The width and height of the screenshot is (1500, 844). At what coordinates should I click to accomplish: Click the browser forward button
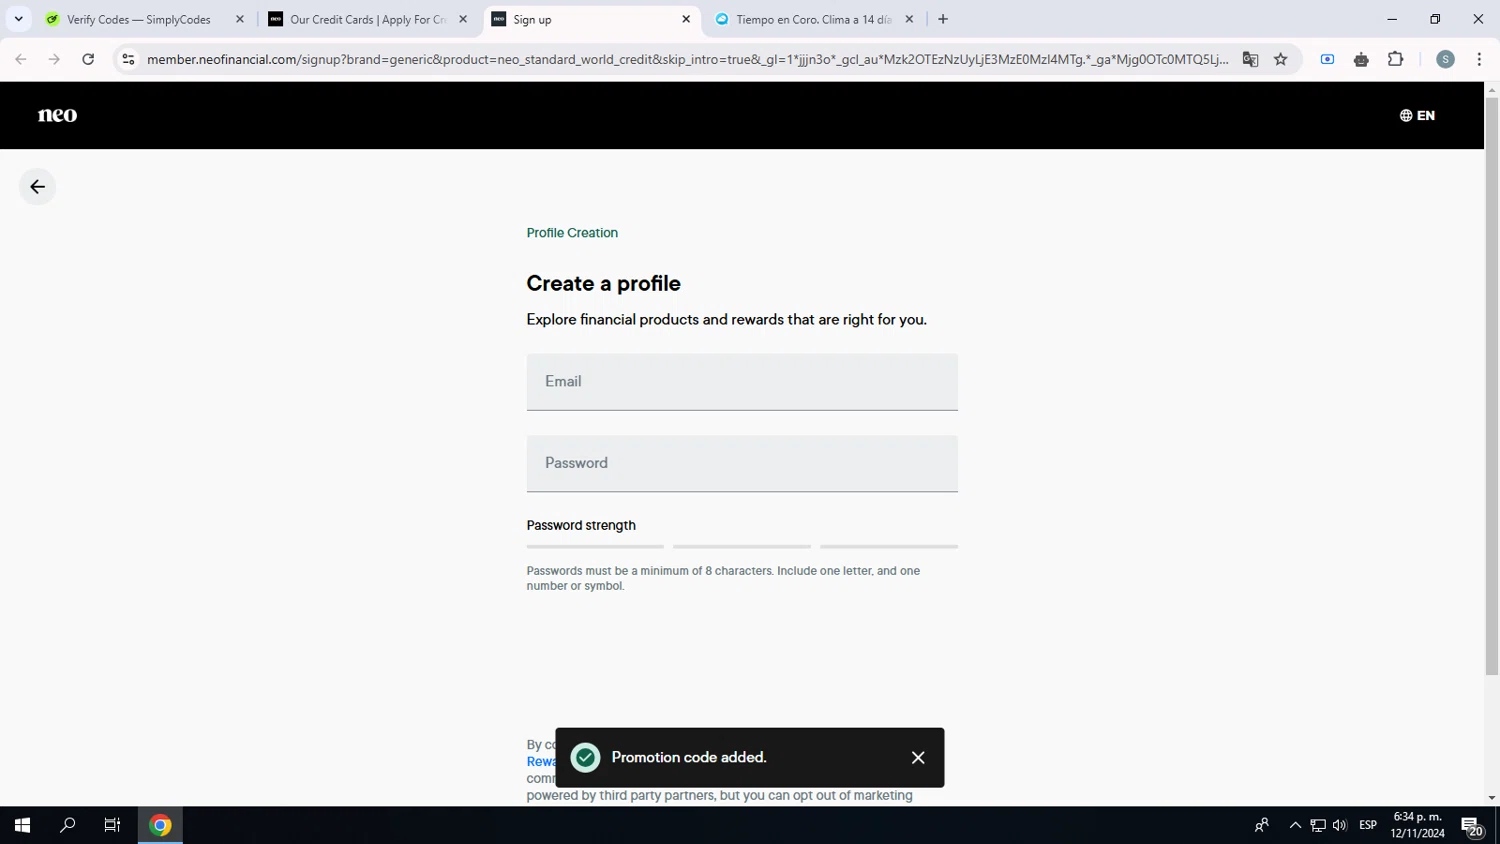coord(54,59)
